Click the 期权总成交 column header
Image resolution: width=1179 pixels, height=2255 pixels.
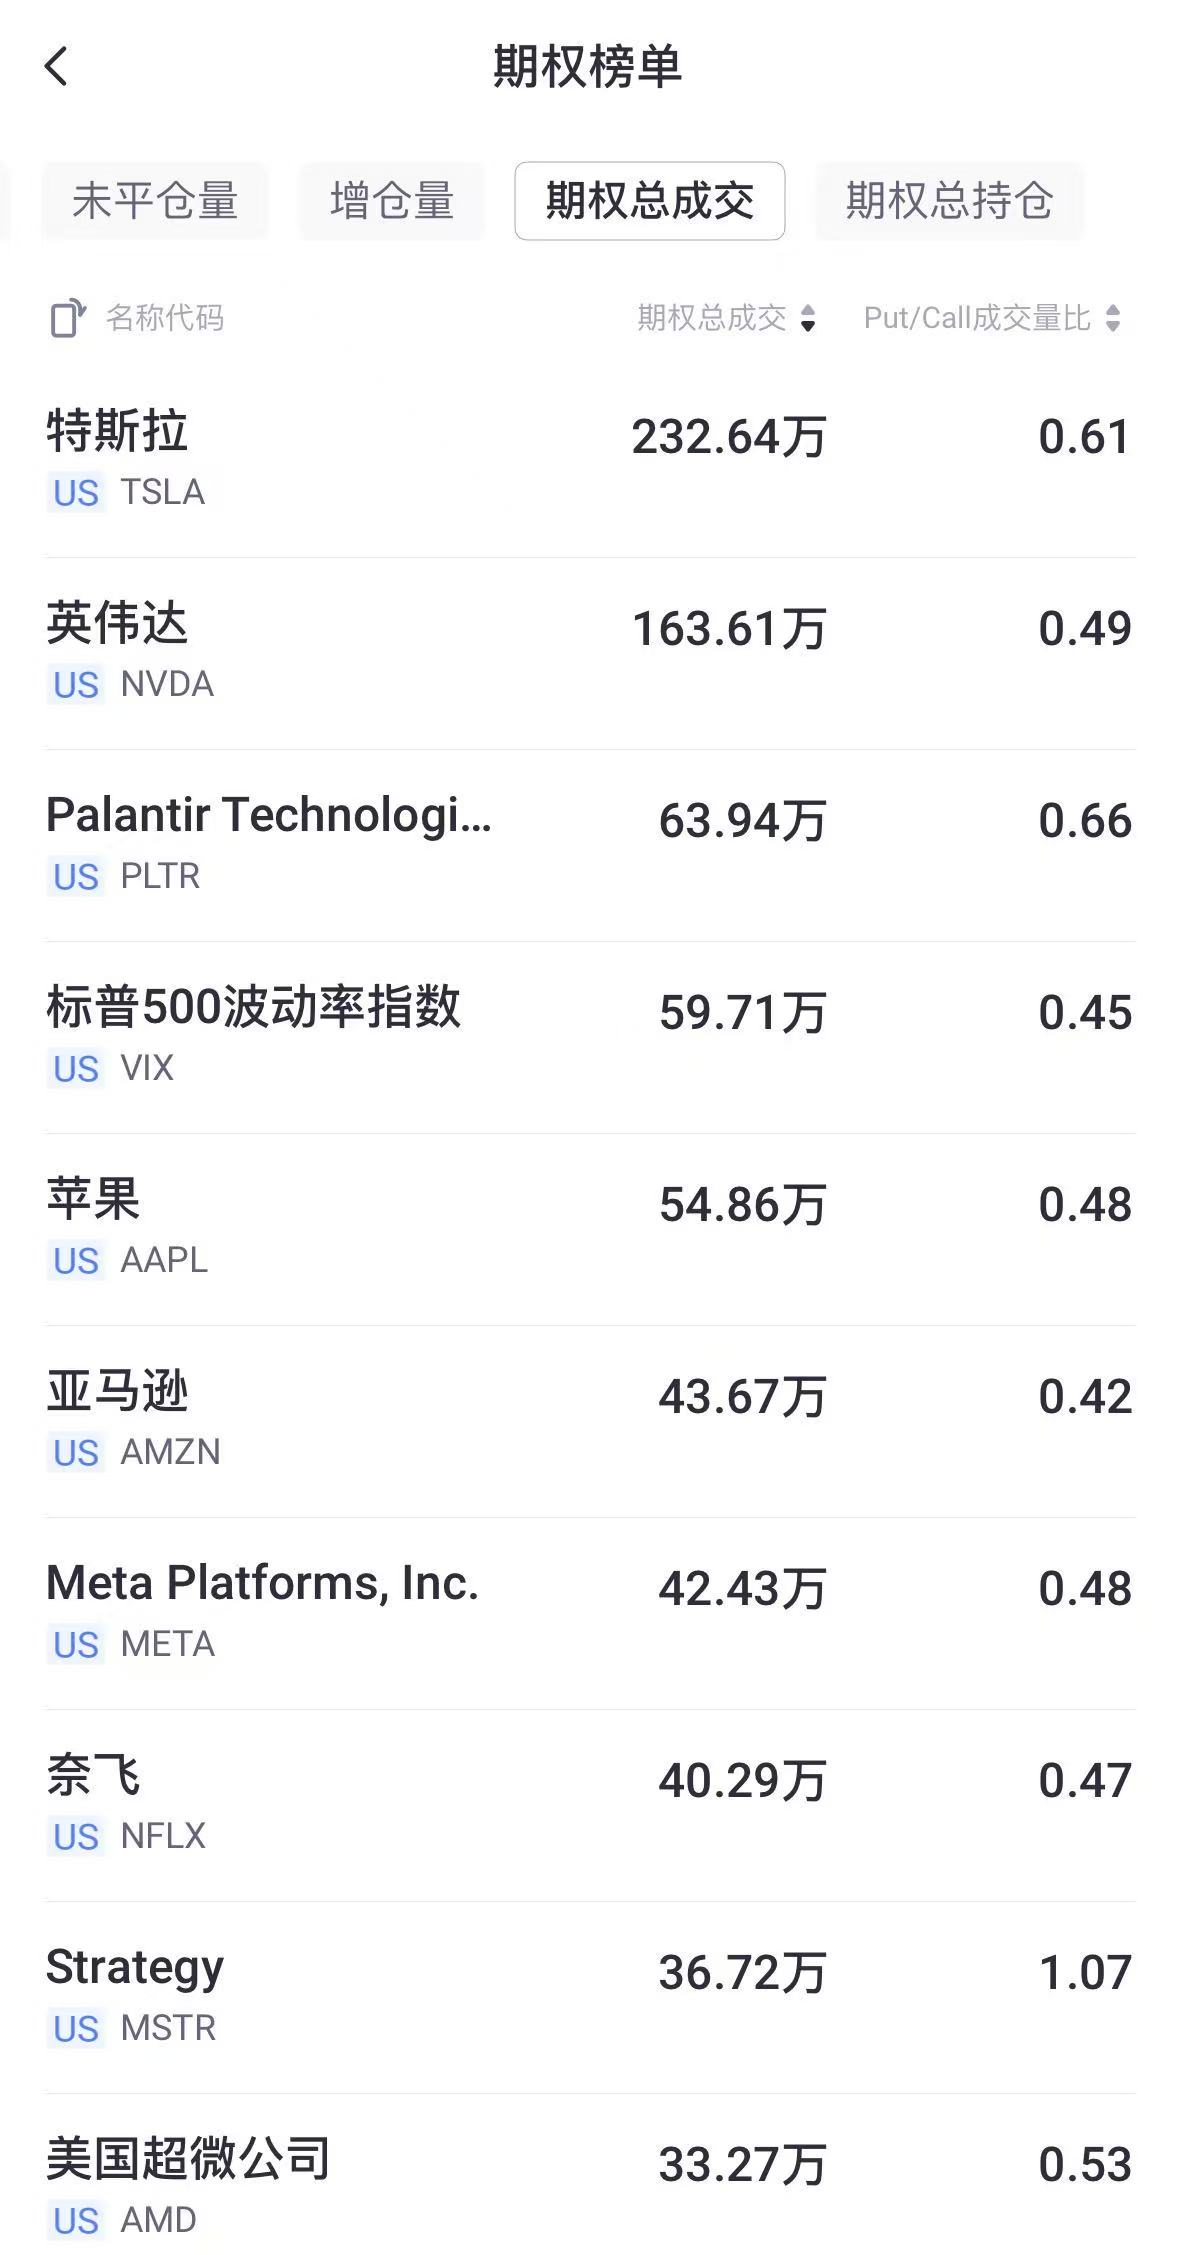pos(712,319)
